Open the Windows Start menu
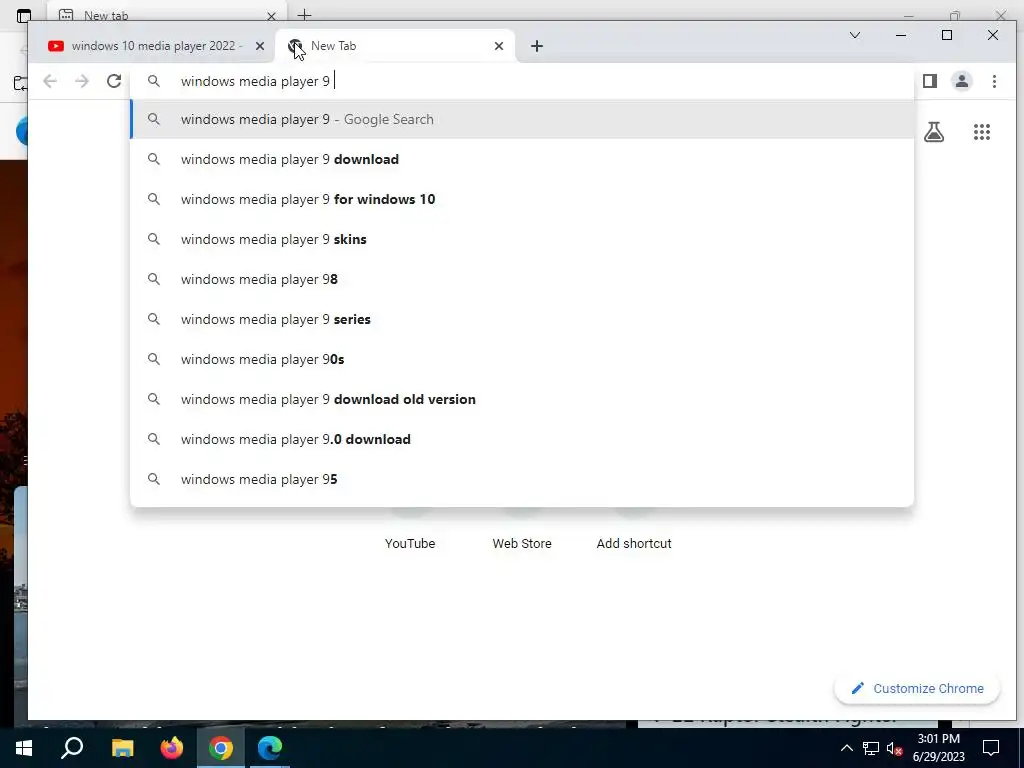1024x768 pixels. pyautogui.click(x=24, y=748)
